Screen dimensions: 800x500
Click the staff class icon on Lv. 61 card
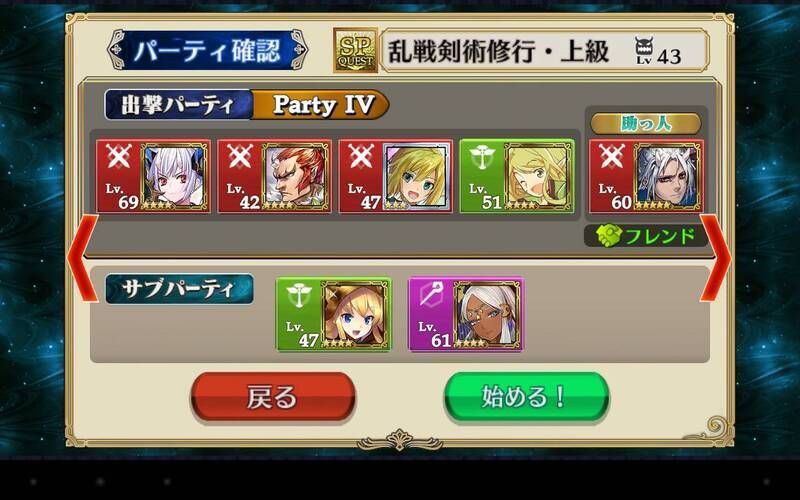[x=431, y=294]
